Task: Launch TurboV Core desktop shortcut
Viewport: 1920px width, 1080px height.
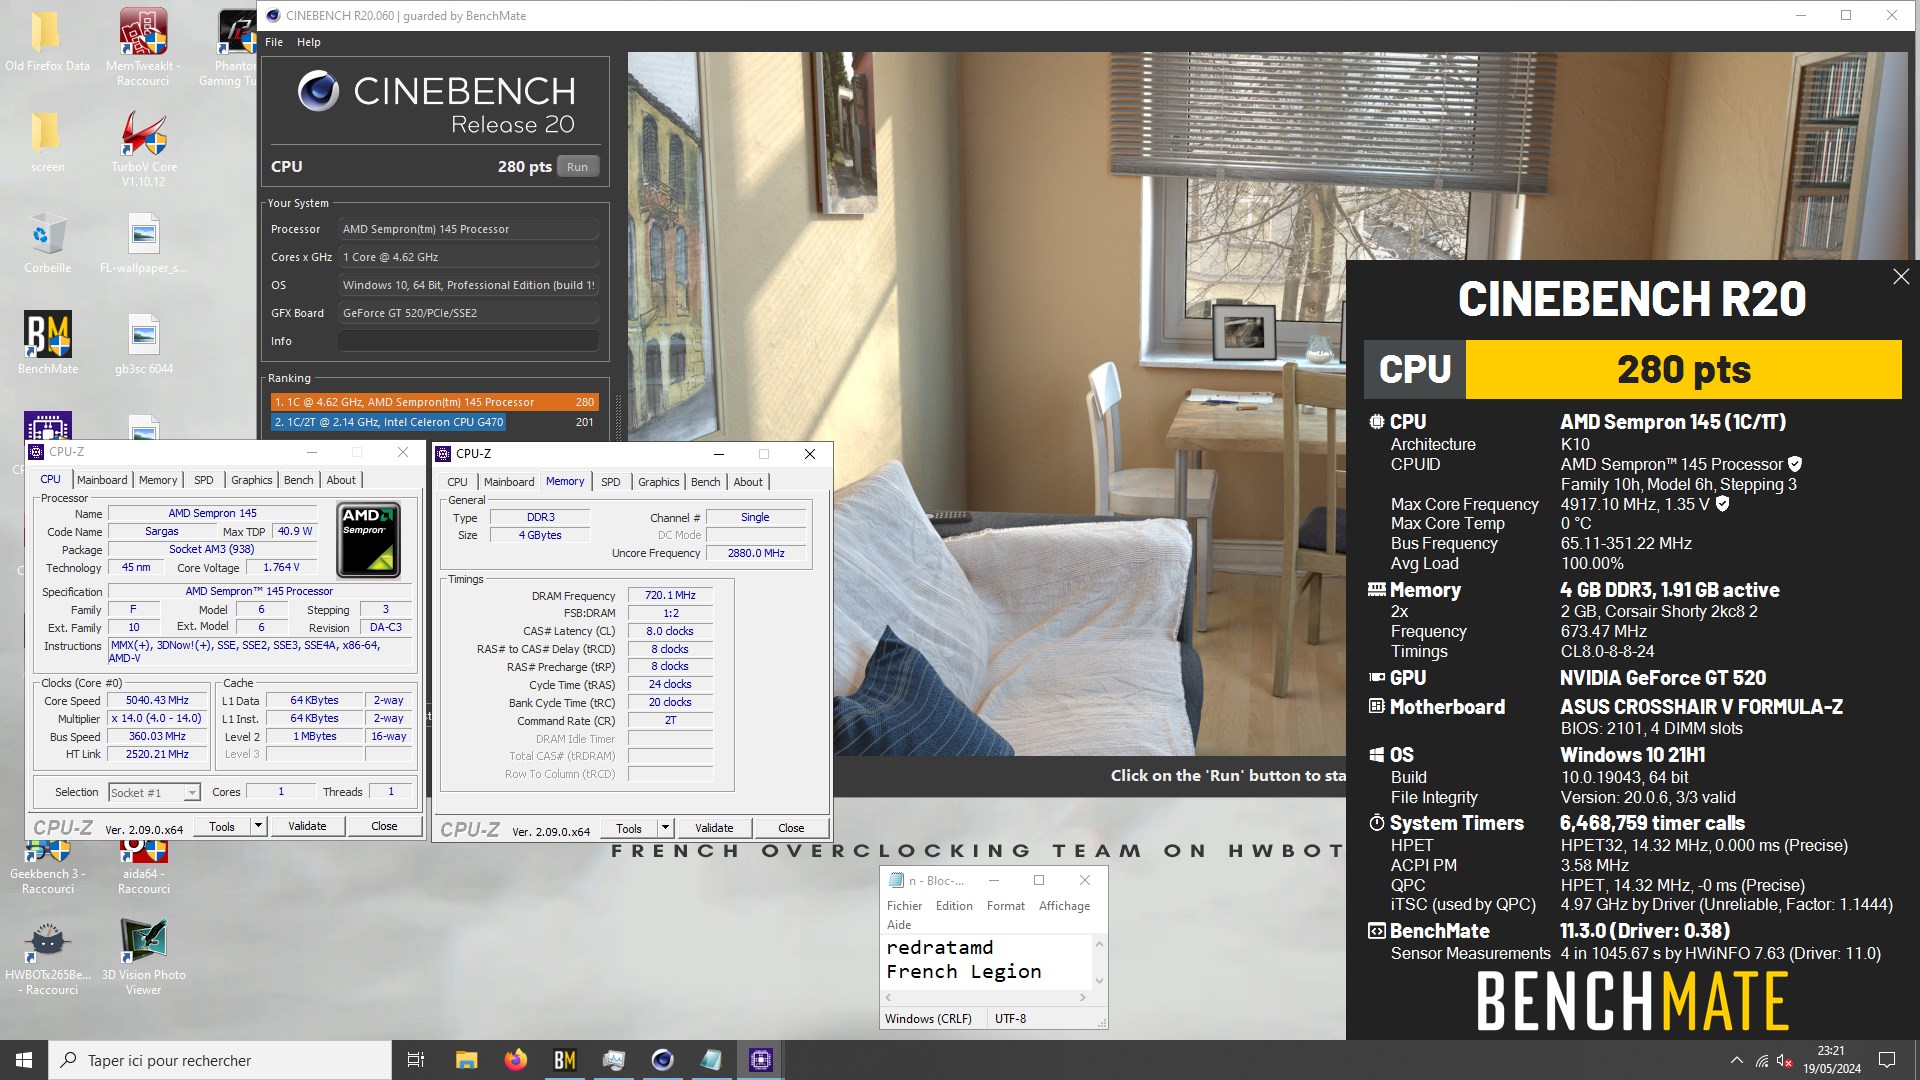Action: 143,148
